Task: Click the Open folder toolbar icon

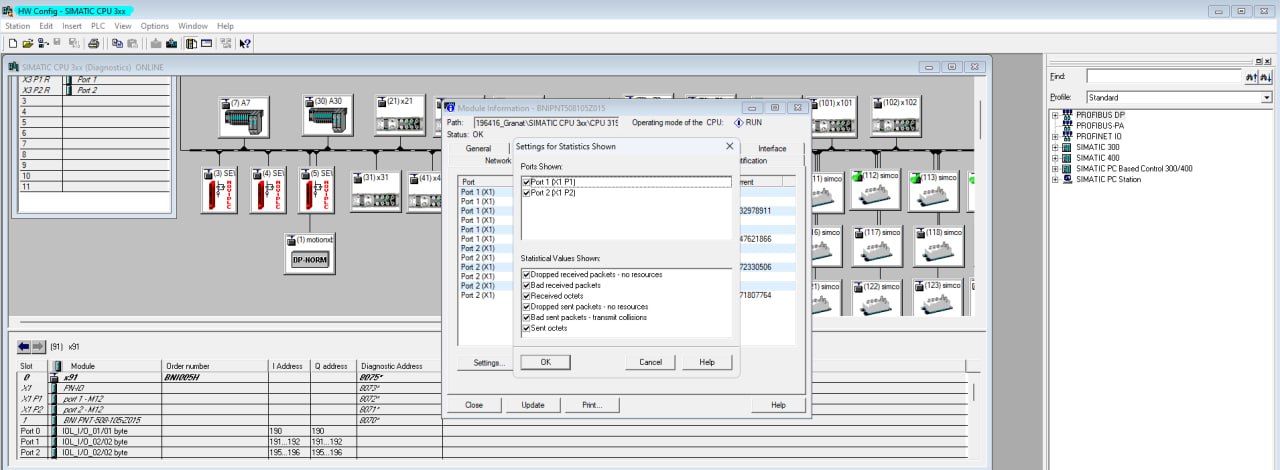Action: click(x=28, y=44)
